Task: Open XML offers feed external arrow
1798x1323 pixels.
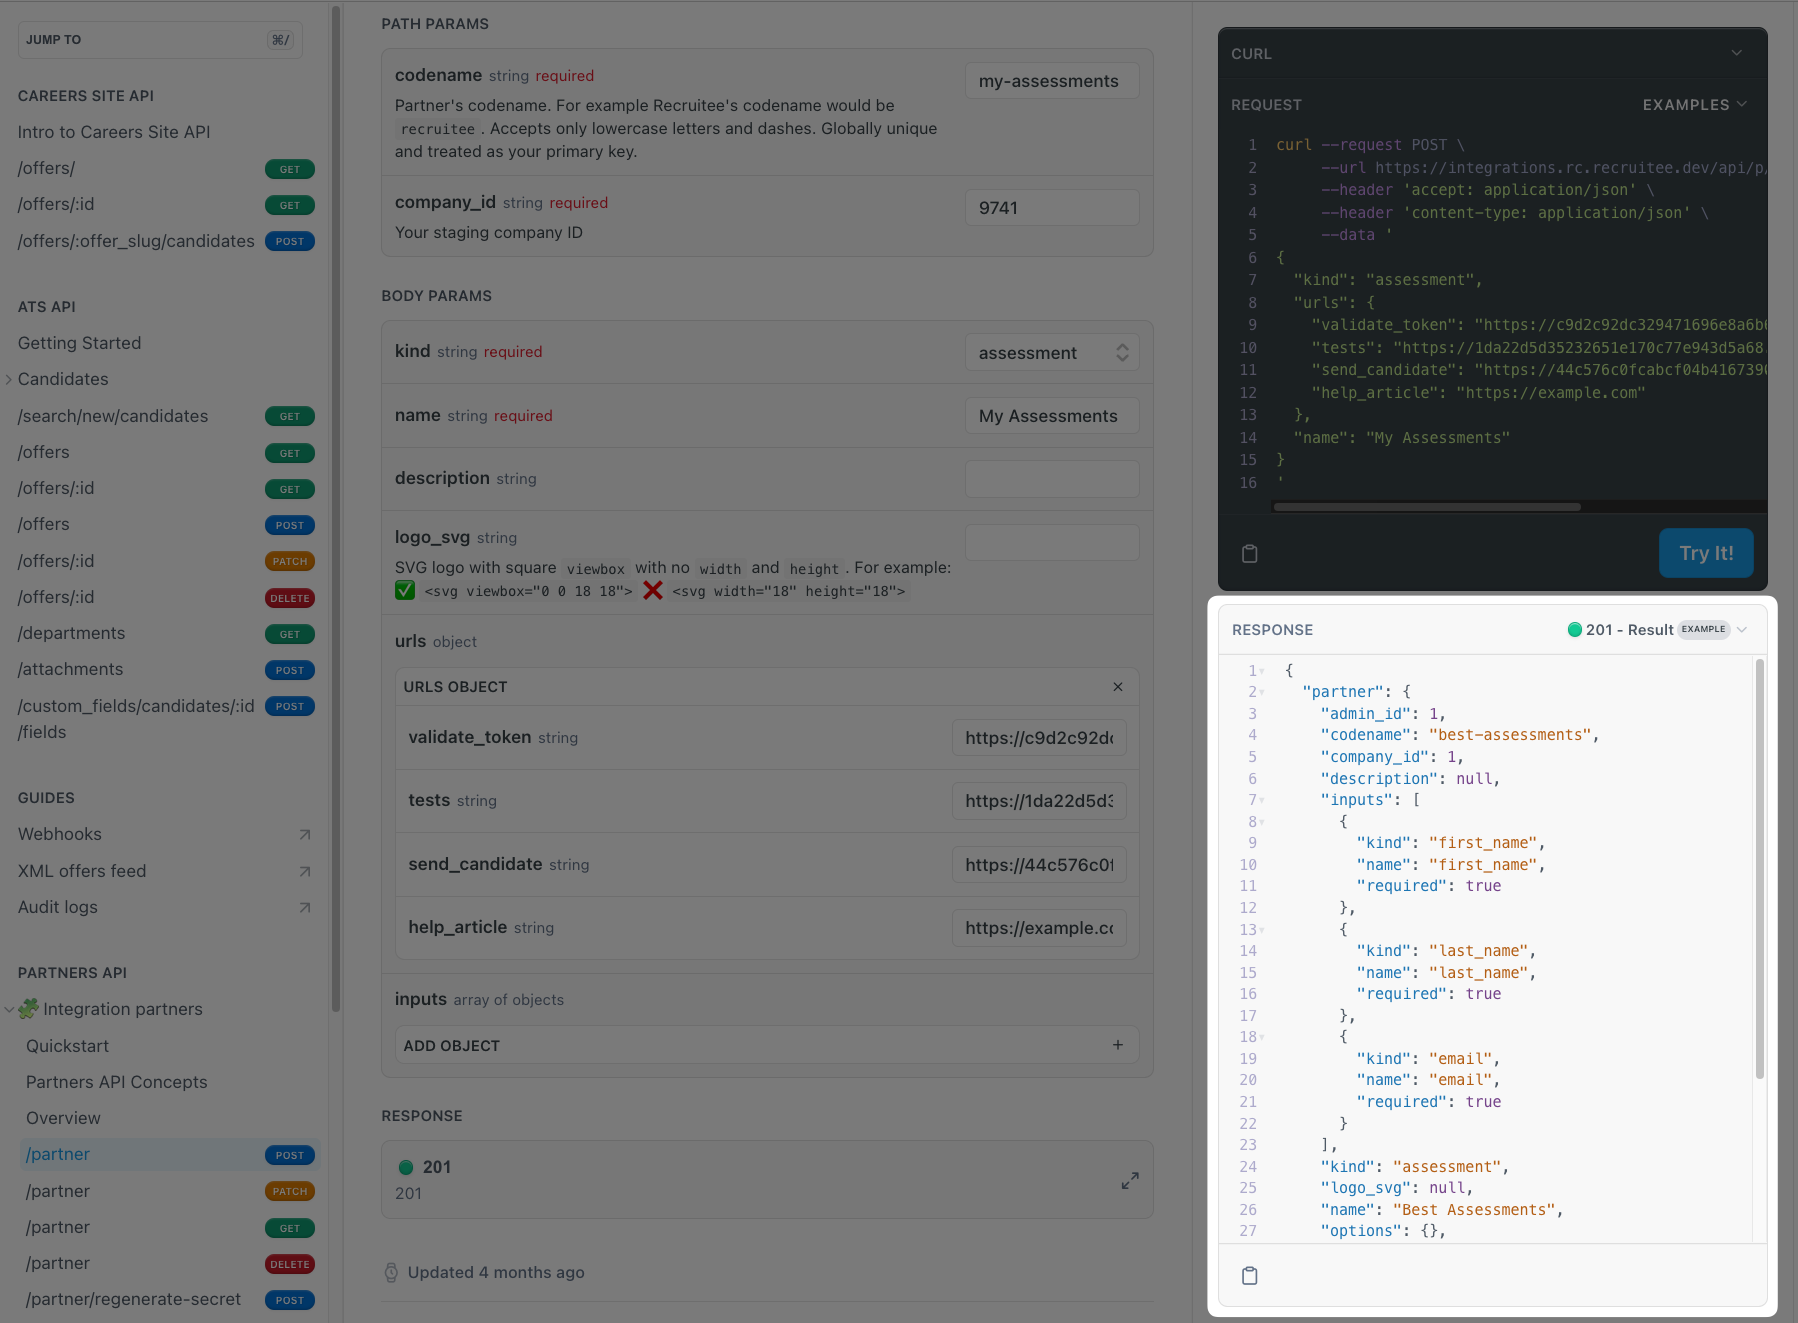Action: pos(305,872)
